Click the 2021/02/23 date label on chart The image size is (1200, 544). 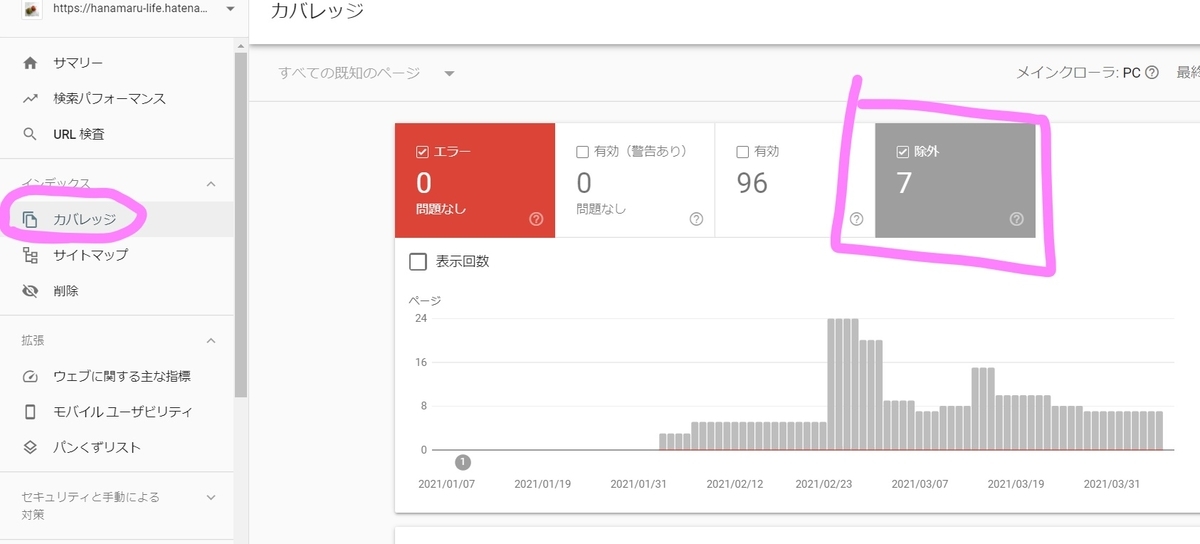coord(824,483)
